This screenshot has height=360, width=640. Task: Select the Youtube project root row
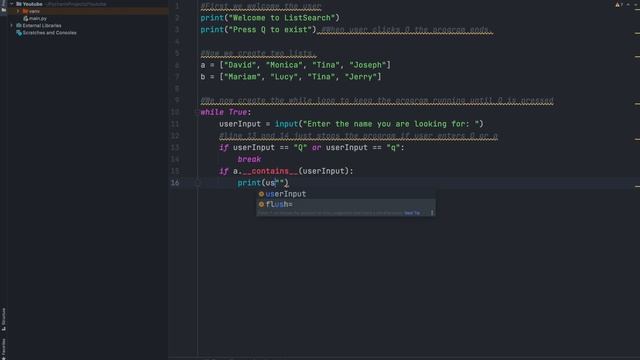coord(88,4)
